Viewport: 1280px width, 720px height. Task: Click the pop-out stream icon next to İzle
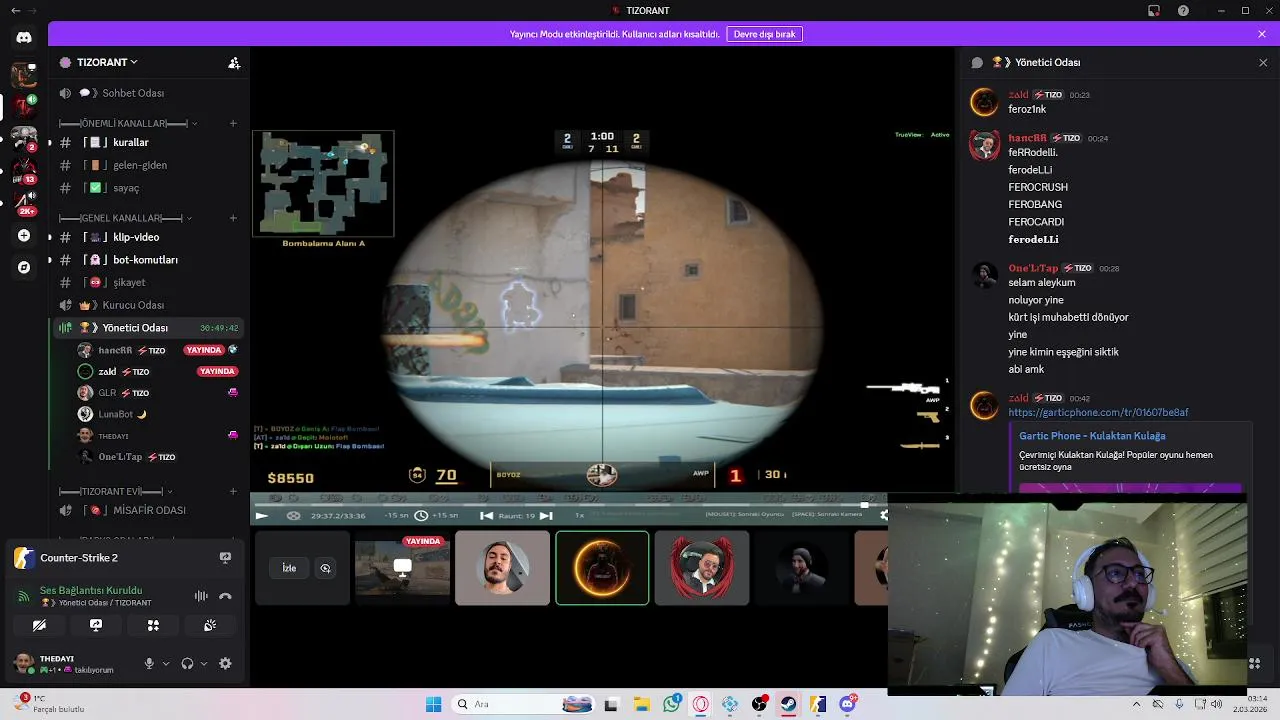tap(325, 568)
